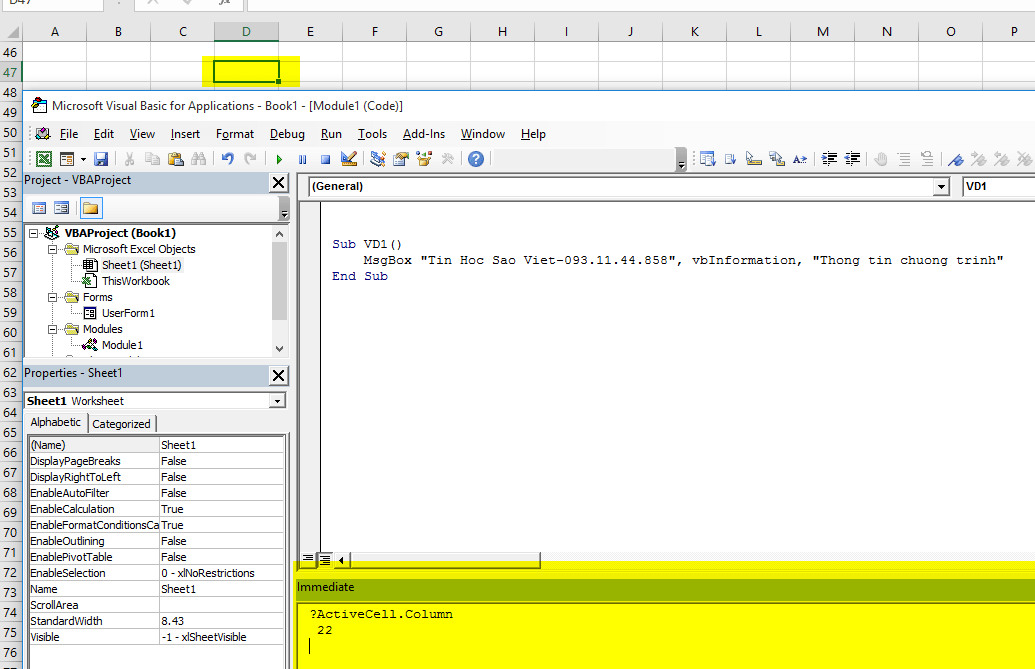Select ThisWorkbook in the project tree
Viewport: 1035px width, 669px height.
coord(135,281)
